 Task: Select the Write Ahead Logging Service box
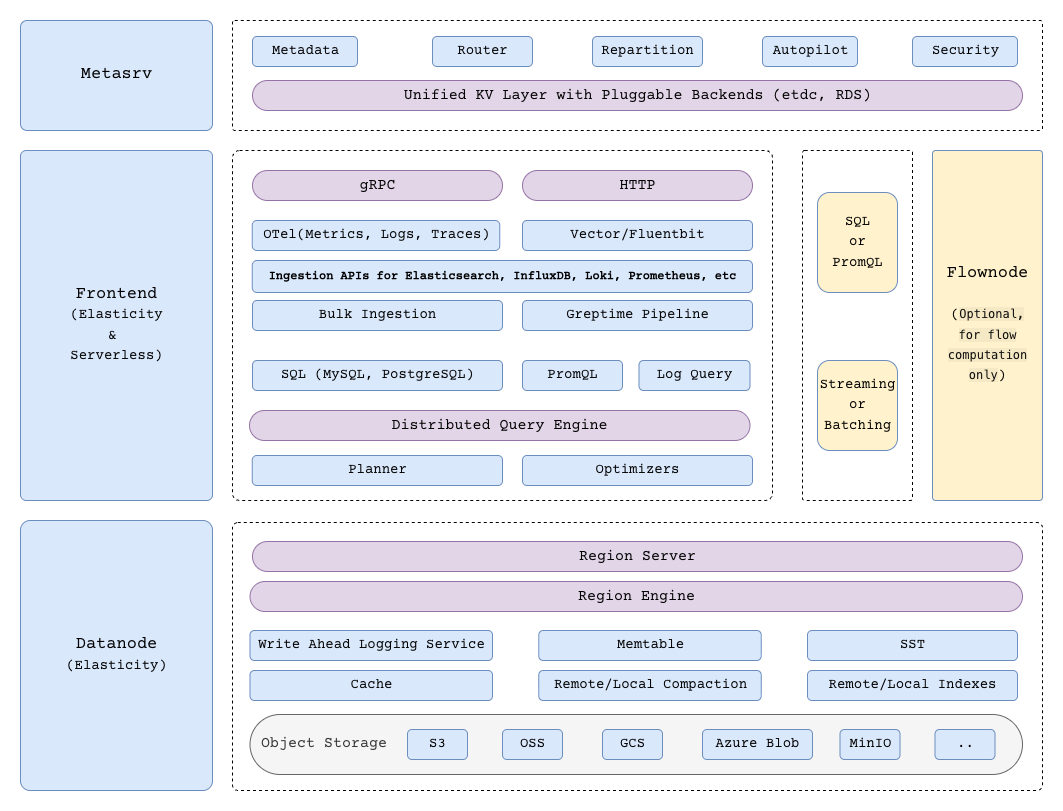click(x=371, y=645)
